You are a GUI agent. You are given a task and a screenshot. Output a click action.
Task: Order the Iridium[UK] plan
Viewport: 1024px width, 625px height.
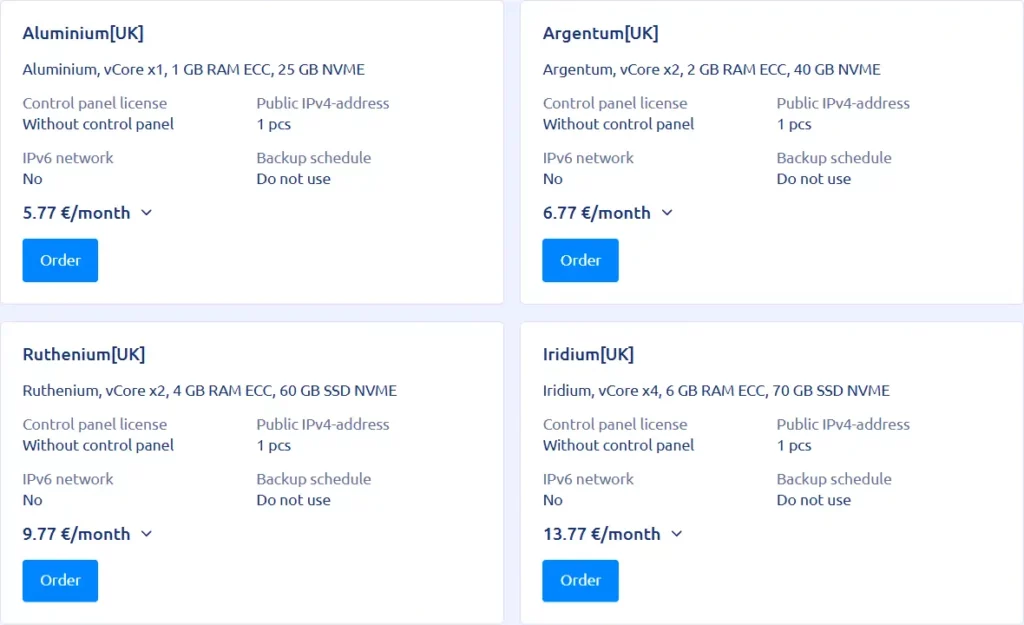coord(580,580)
